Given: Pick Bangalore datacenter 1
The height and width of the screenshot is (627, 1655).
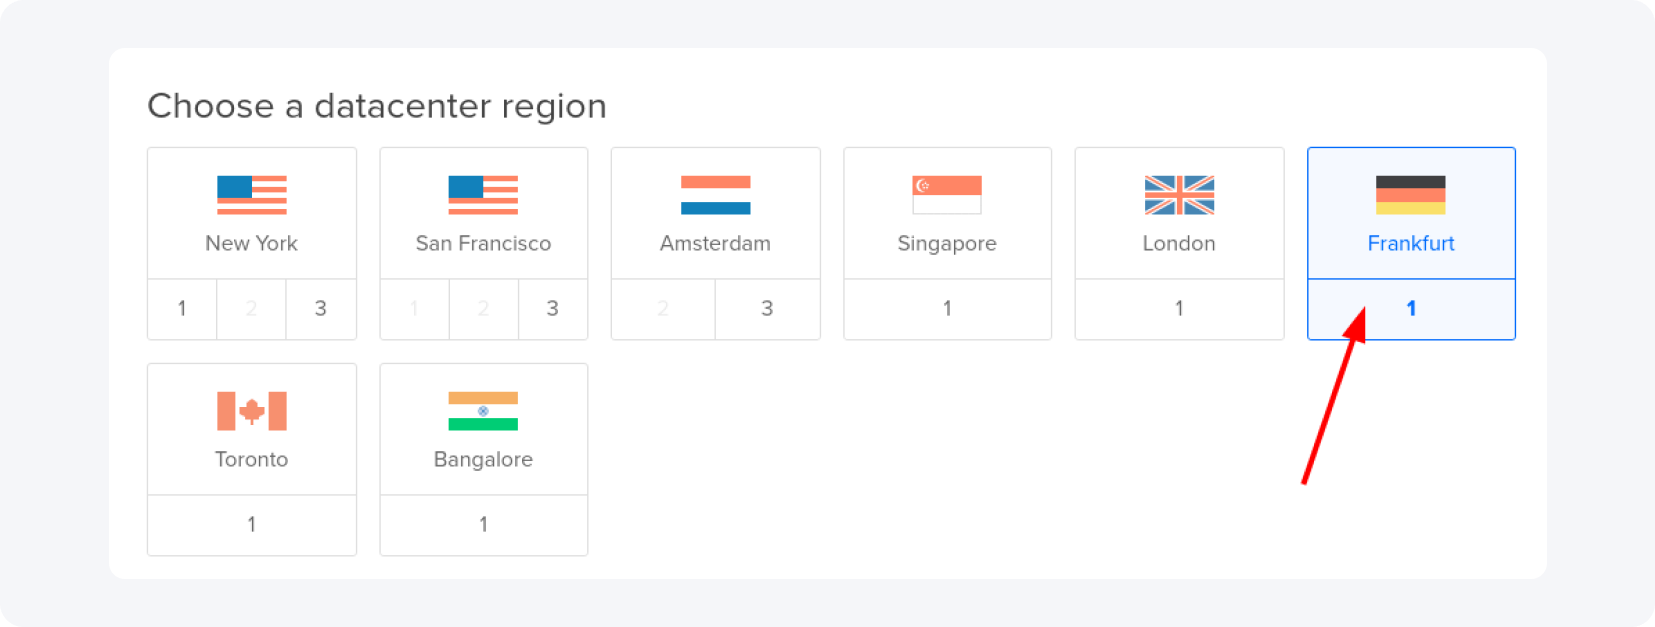Looking at the screenshot, I should pos(483,525).
